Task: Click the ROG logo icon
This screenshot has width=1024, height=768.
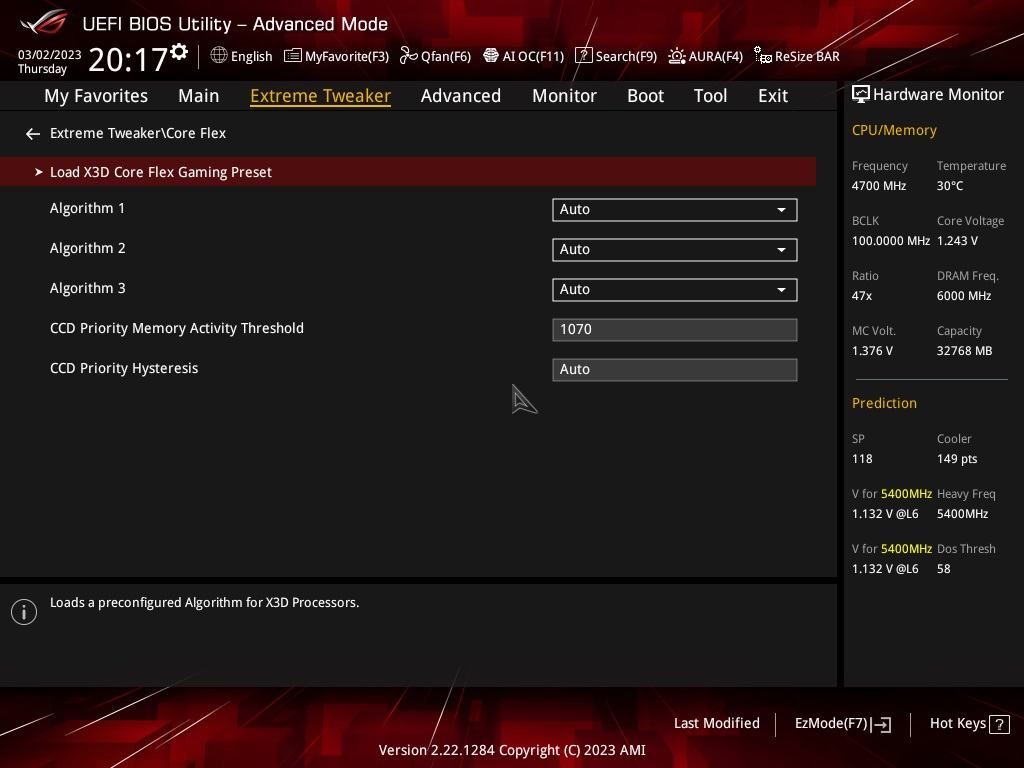Action: [43, 22]
